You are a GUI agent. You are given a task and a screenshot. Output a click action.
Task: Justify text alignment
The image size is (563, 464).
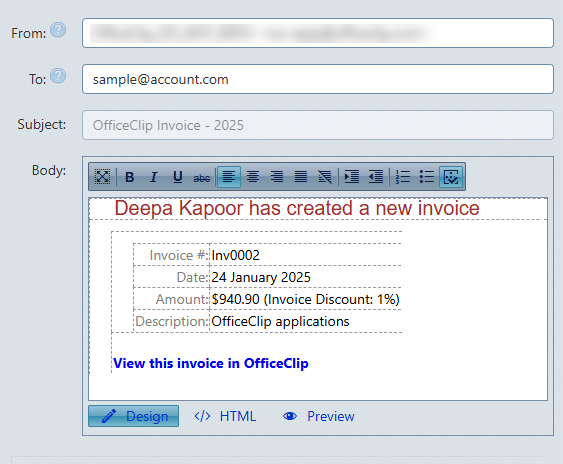click(x=301, y=177)
